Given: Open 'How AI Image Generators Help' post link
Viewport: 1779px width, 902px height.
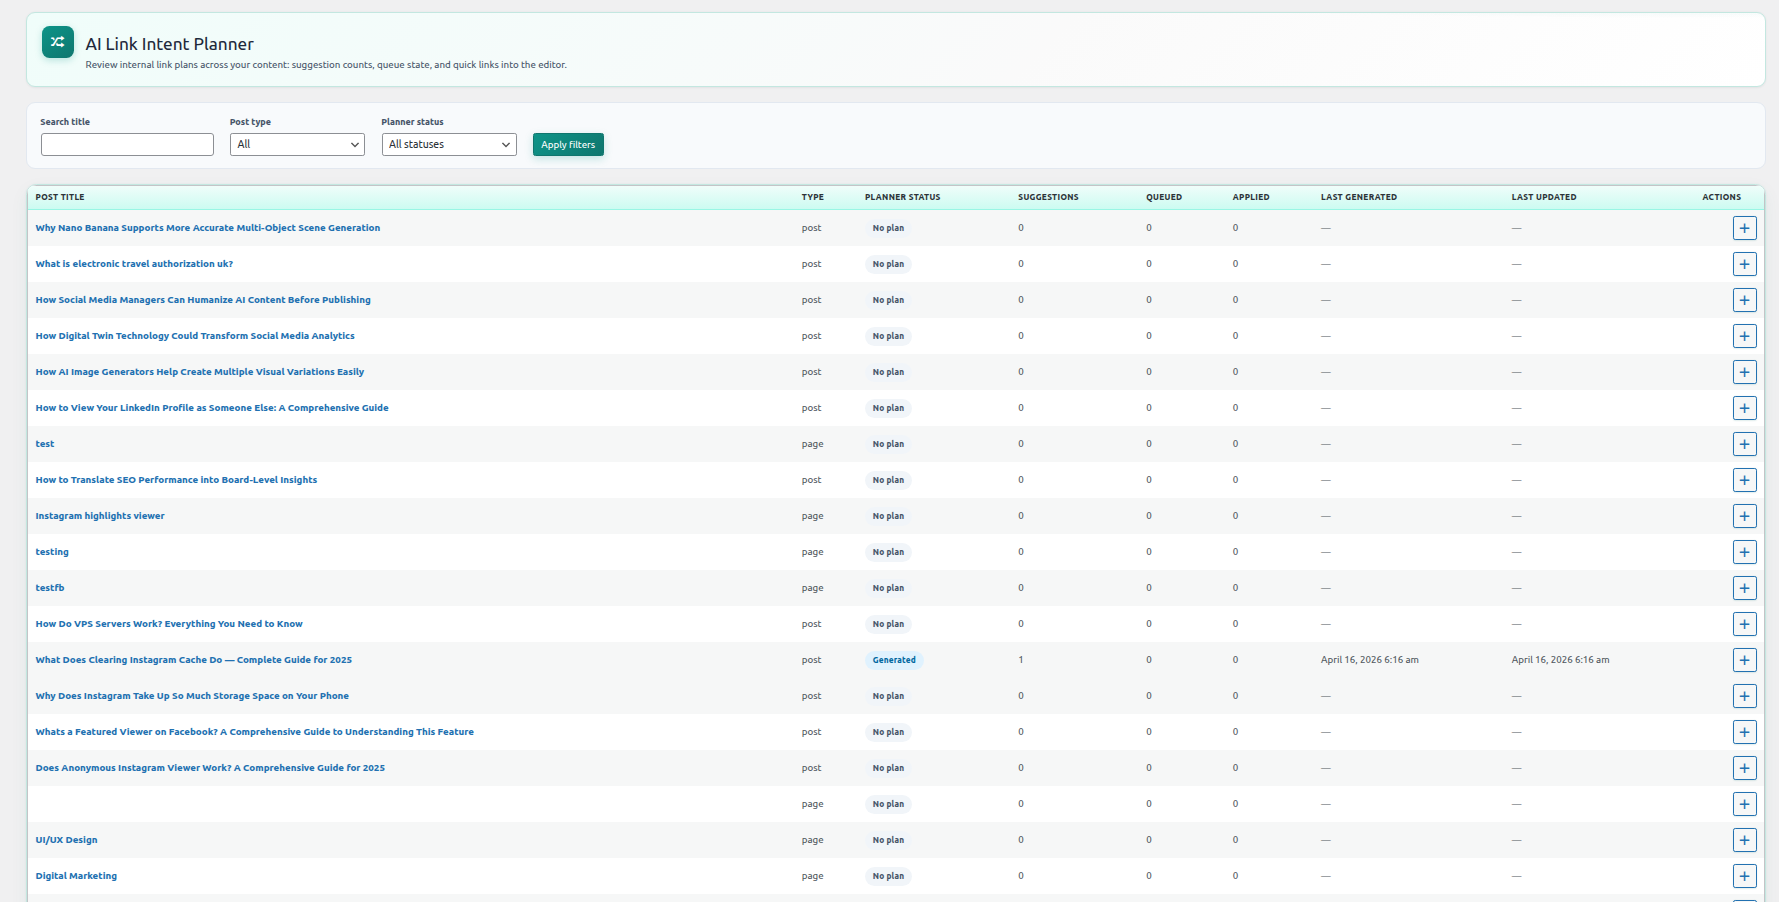Looking at the screenshot, I should click(x=200, y=372).
